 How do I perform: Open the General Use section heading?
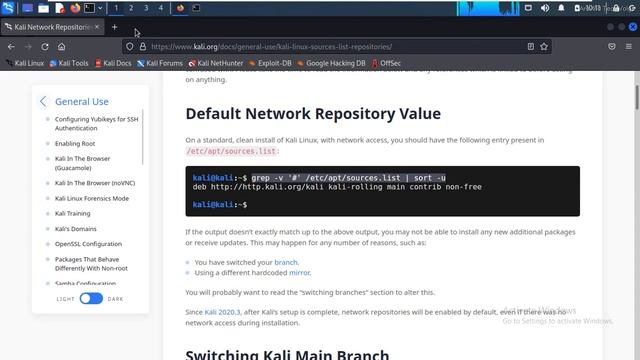click(82, 102)
